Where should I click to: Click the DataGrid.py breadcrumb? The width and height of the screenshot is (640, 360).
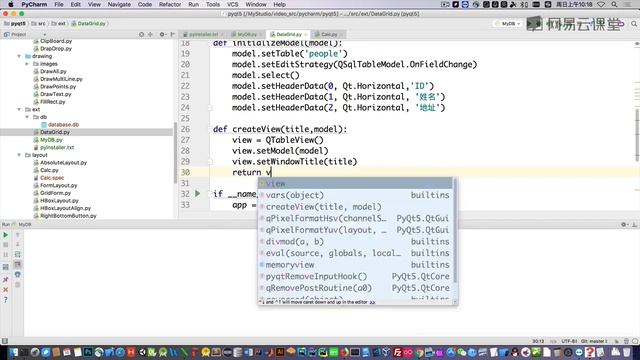point(89,24)
